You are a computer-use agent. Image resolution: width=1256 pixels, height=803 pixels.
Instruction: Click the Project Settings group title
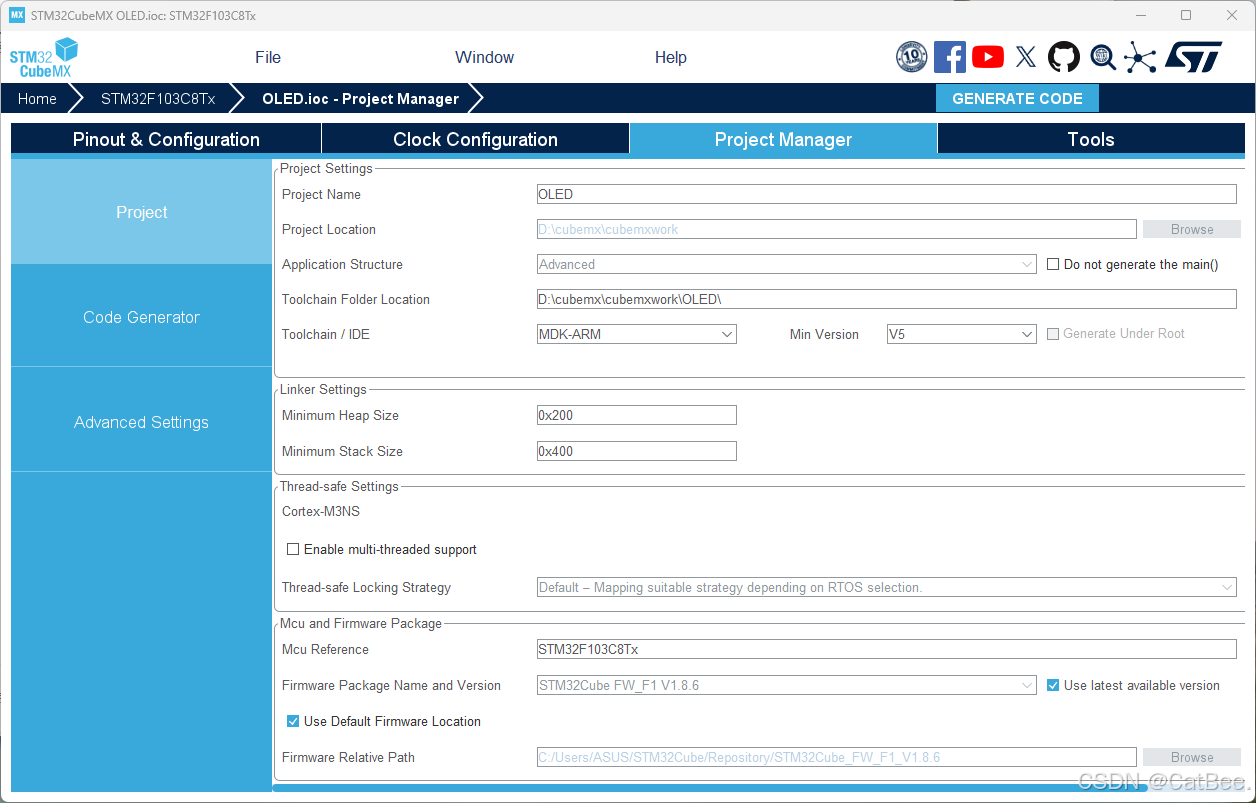[326, 168]
